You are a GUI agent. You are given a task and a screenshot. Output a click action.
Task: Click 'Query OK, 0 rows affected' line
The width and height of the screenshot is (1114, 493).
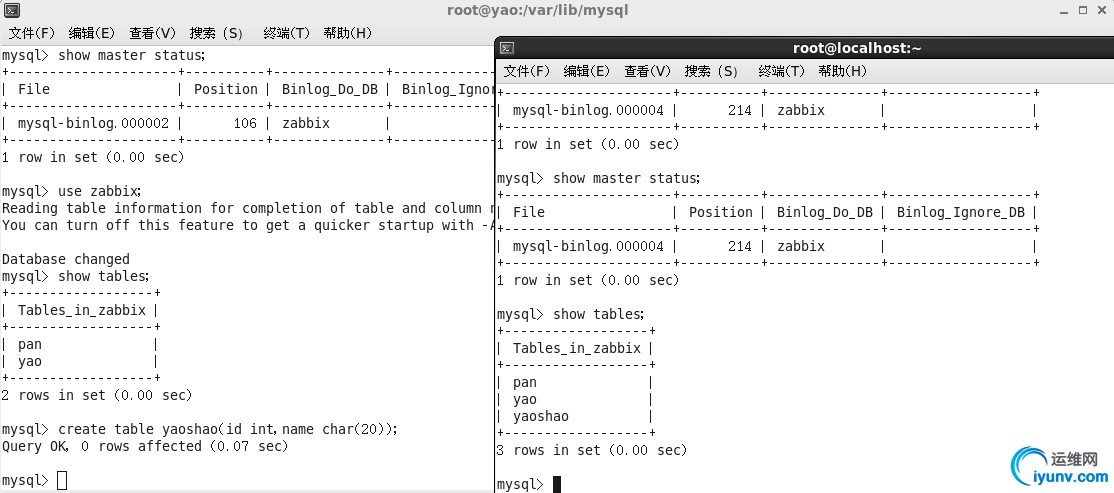(145, 446)
